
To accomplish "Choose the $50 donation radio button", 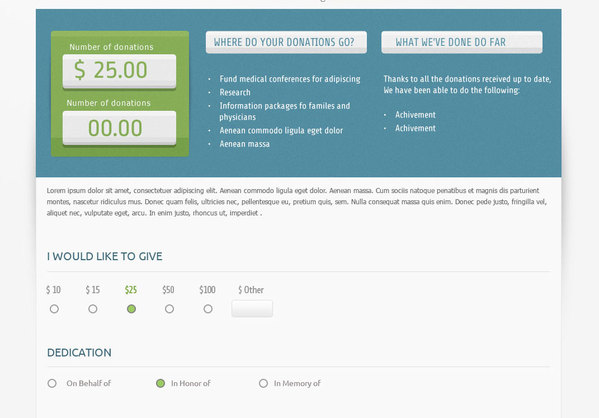I will (x=170, y=309).
